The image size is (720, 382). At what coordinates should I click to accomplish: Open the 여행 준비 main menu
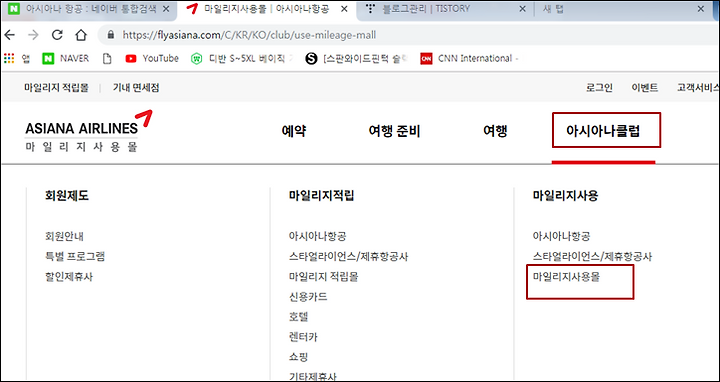(394, 131)
